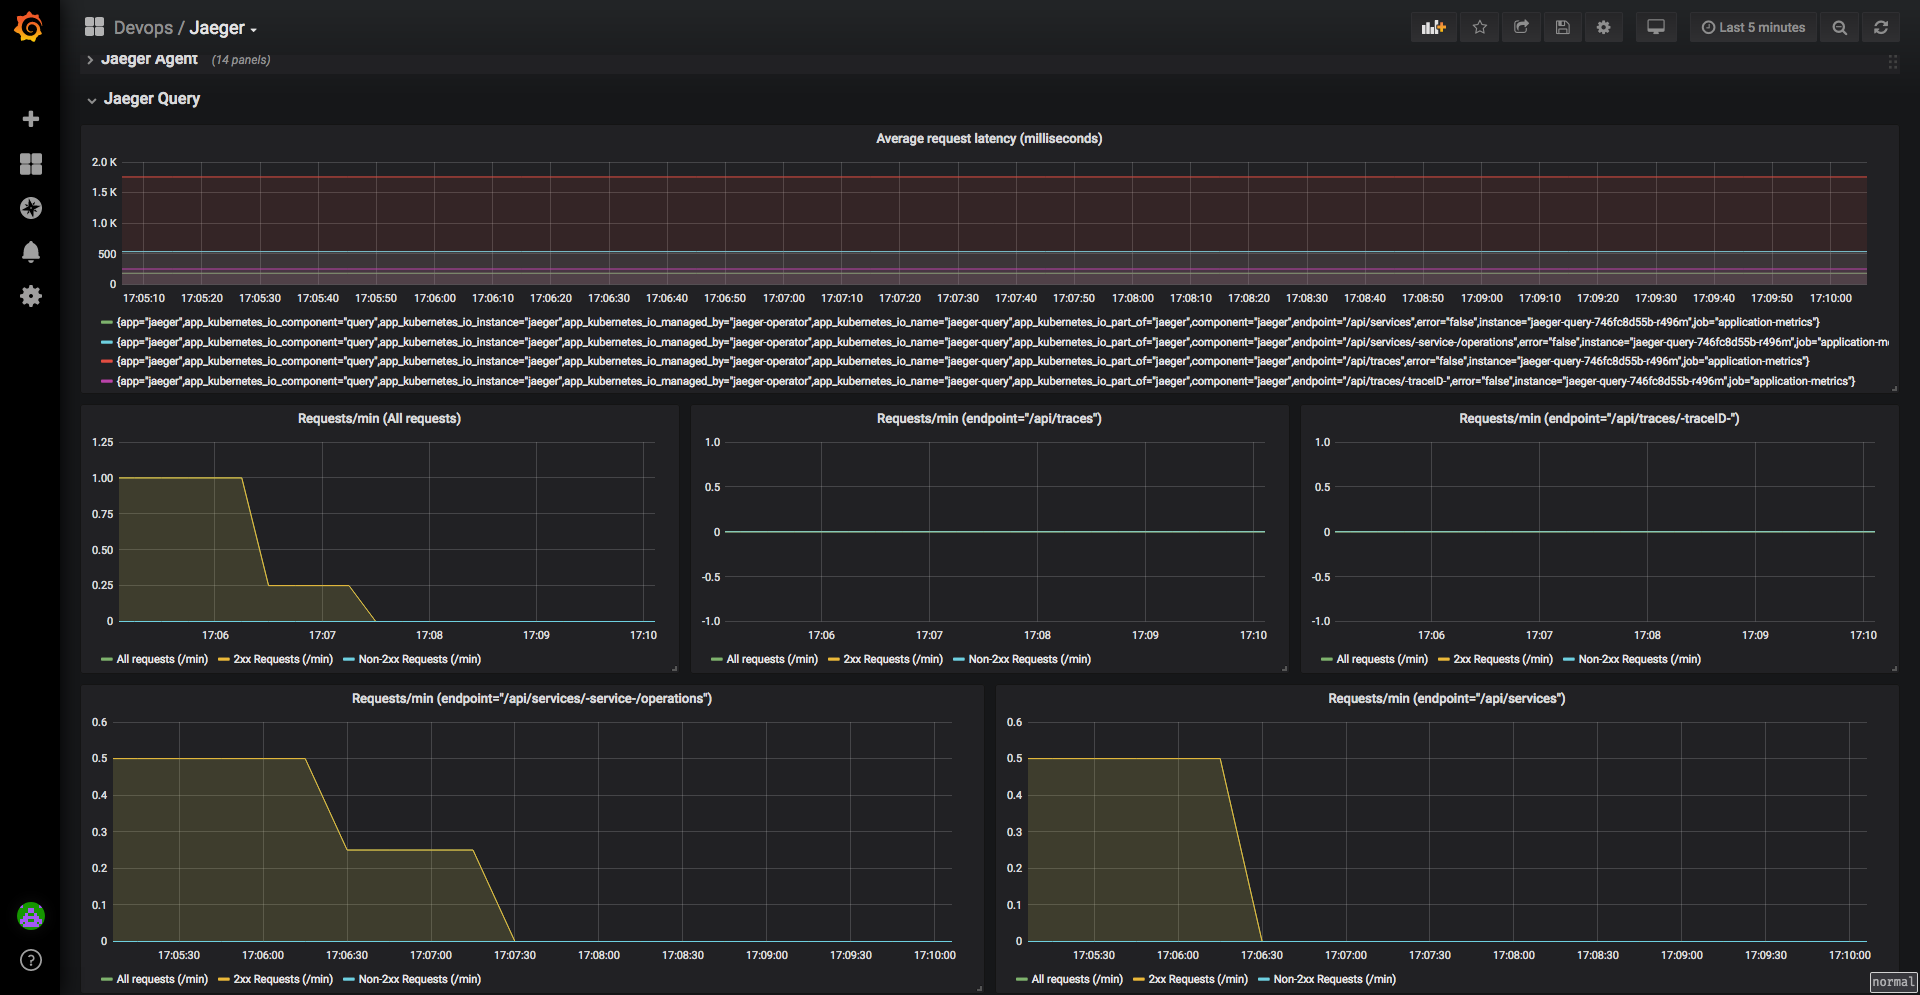Screen dimensions: 1920x995
Task: Click the Share dashboard icon
Action: [1521, 28]
